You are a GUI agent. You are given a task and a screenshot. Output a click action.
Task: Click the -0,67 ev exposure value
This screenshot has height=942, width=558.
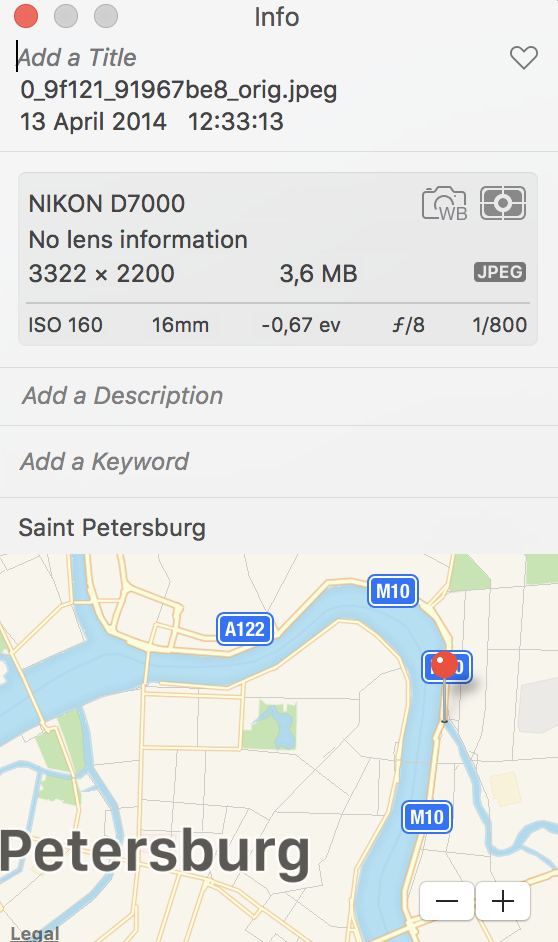click(301, 325)
